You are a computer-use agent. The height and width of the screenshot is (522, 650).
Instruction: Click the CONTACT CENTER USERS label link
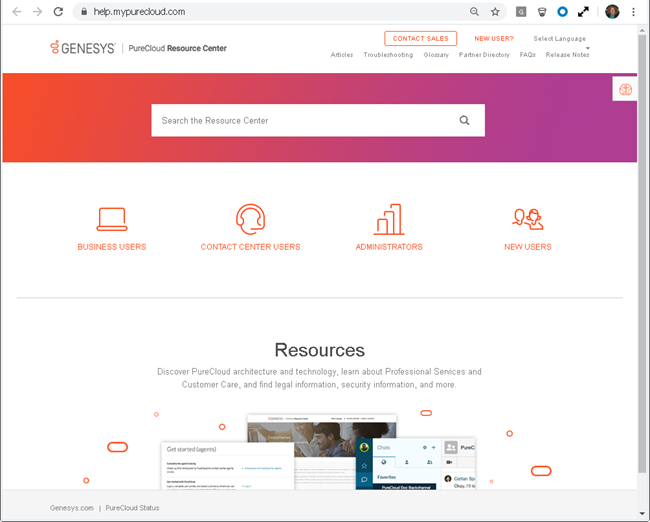[x=250, y=247]
